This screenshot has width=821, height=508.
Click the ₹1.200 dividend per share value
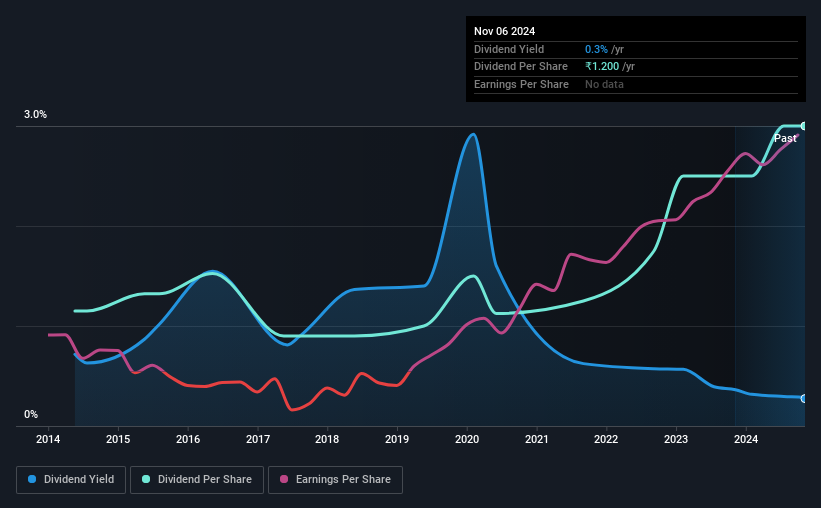(602, 67)
